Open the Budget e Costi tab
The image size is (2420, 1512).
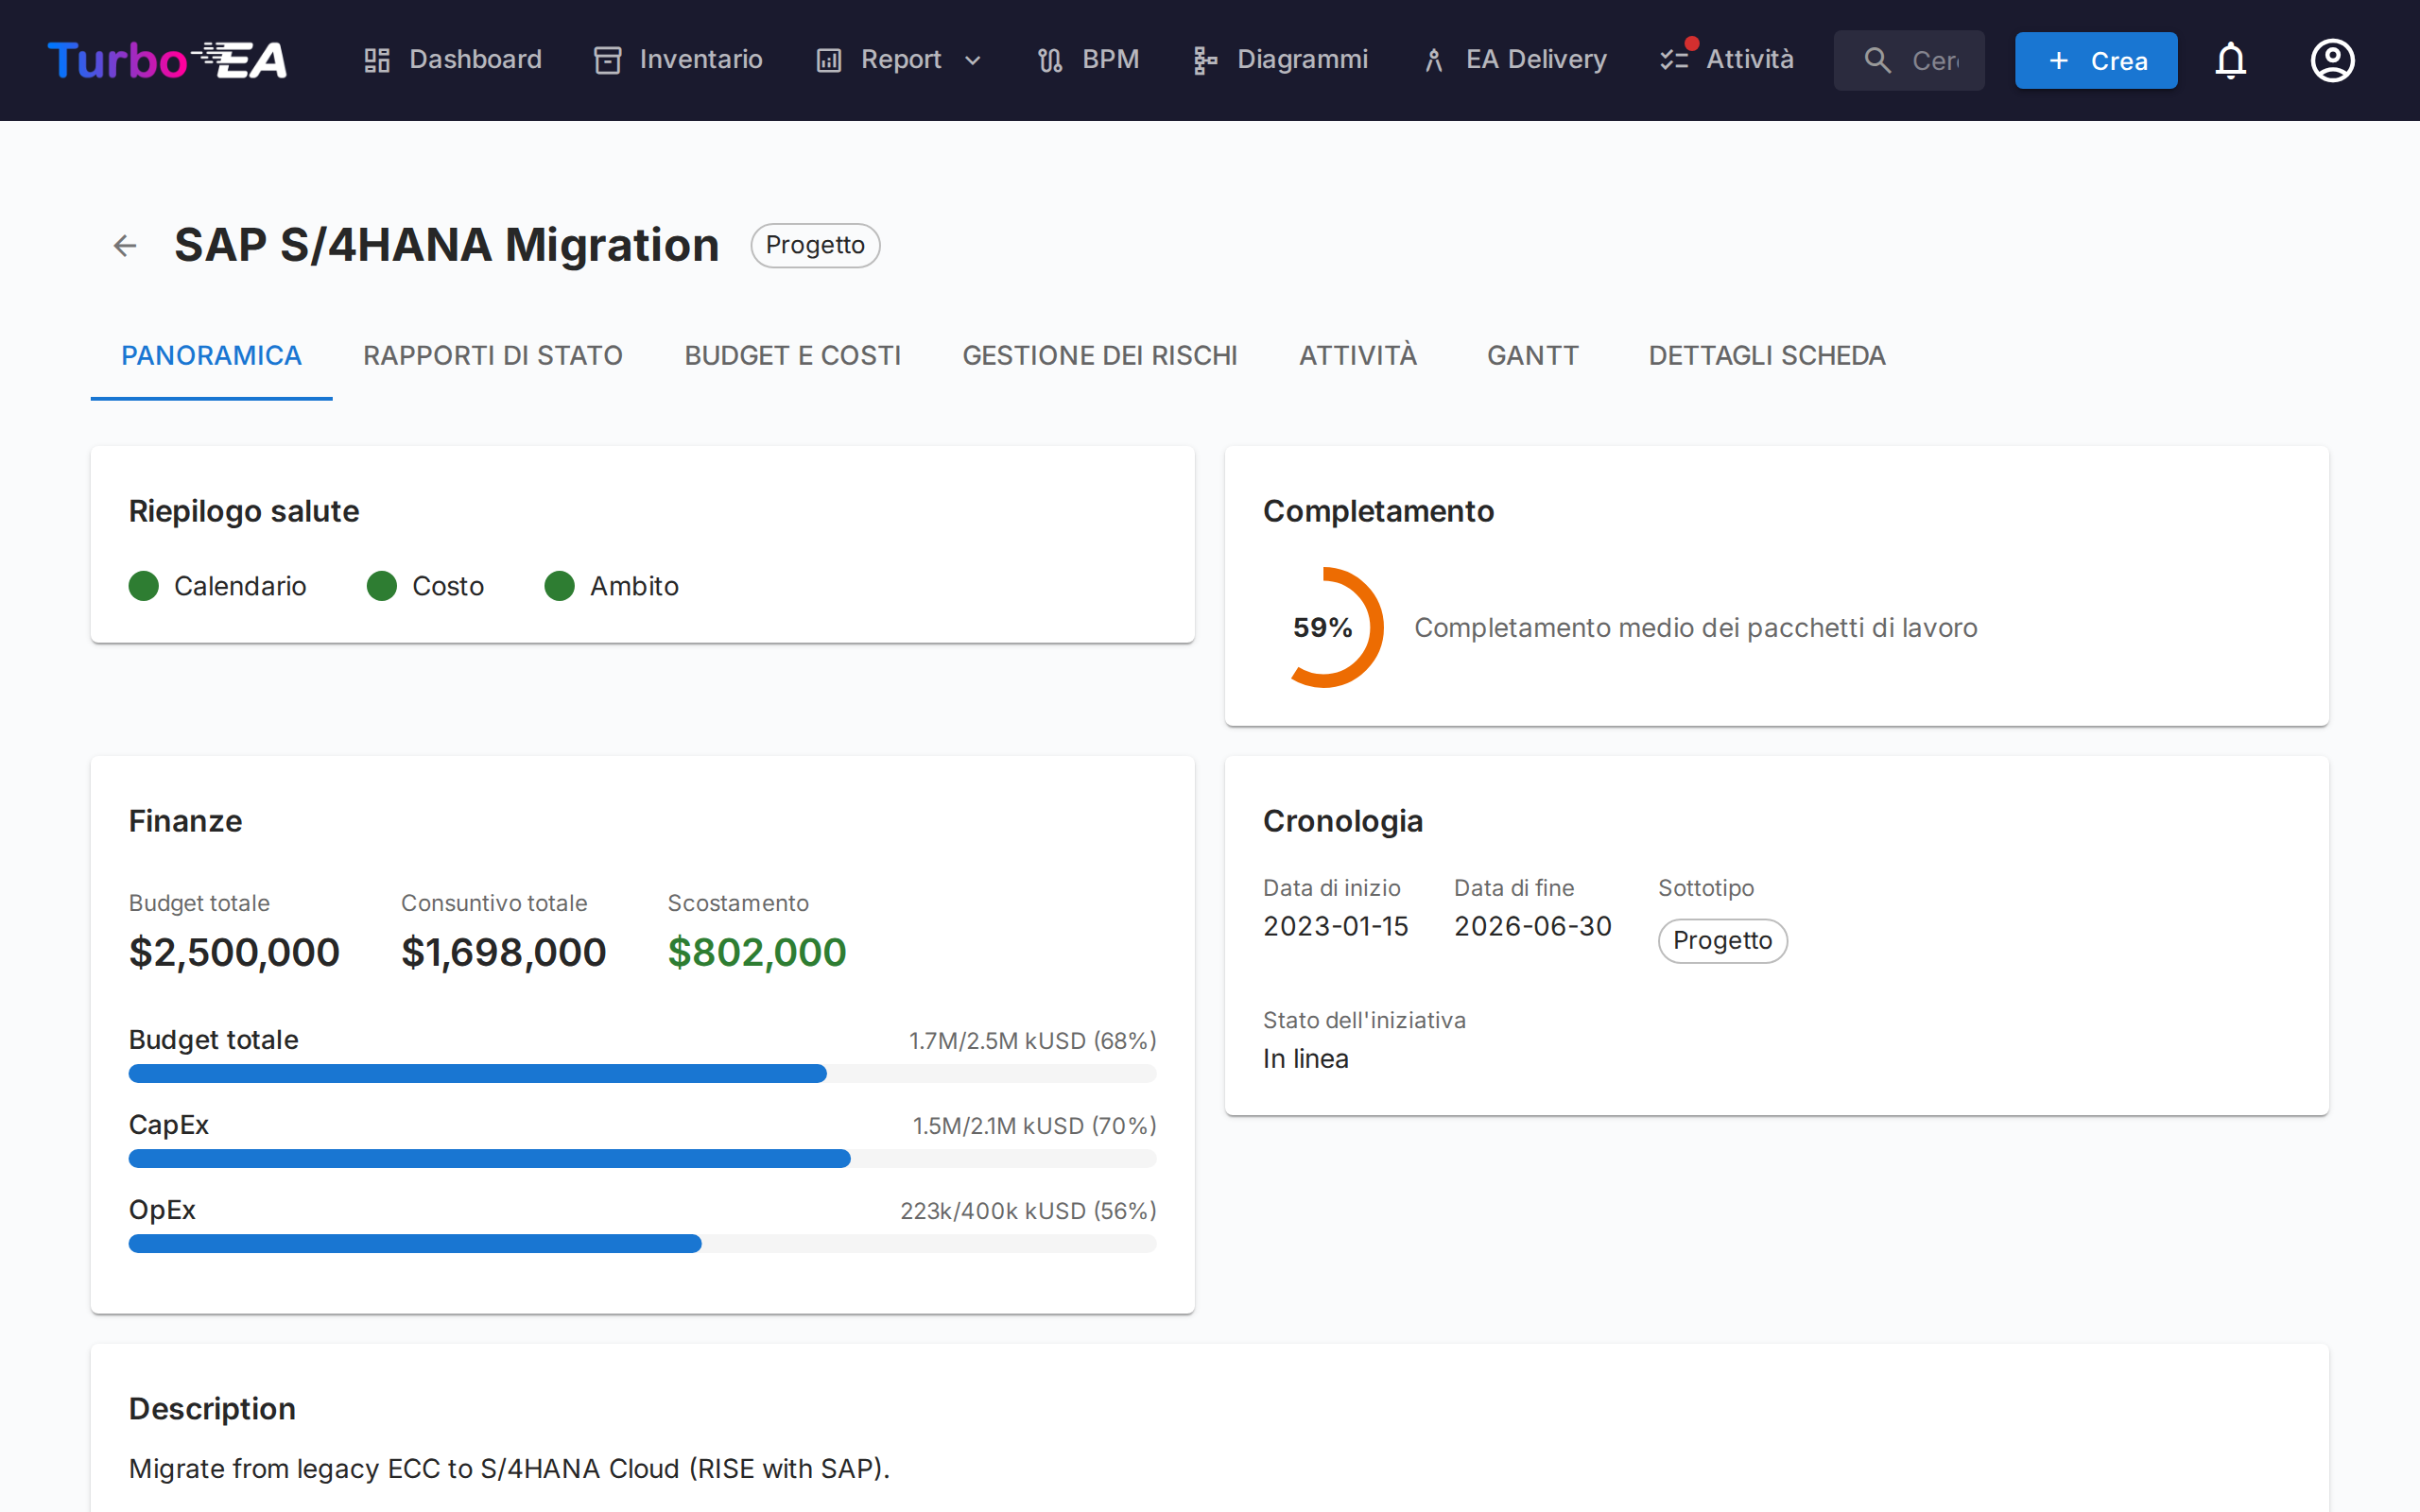pos(792,355)
